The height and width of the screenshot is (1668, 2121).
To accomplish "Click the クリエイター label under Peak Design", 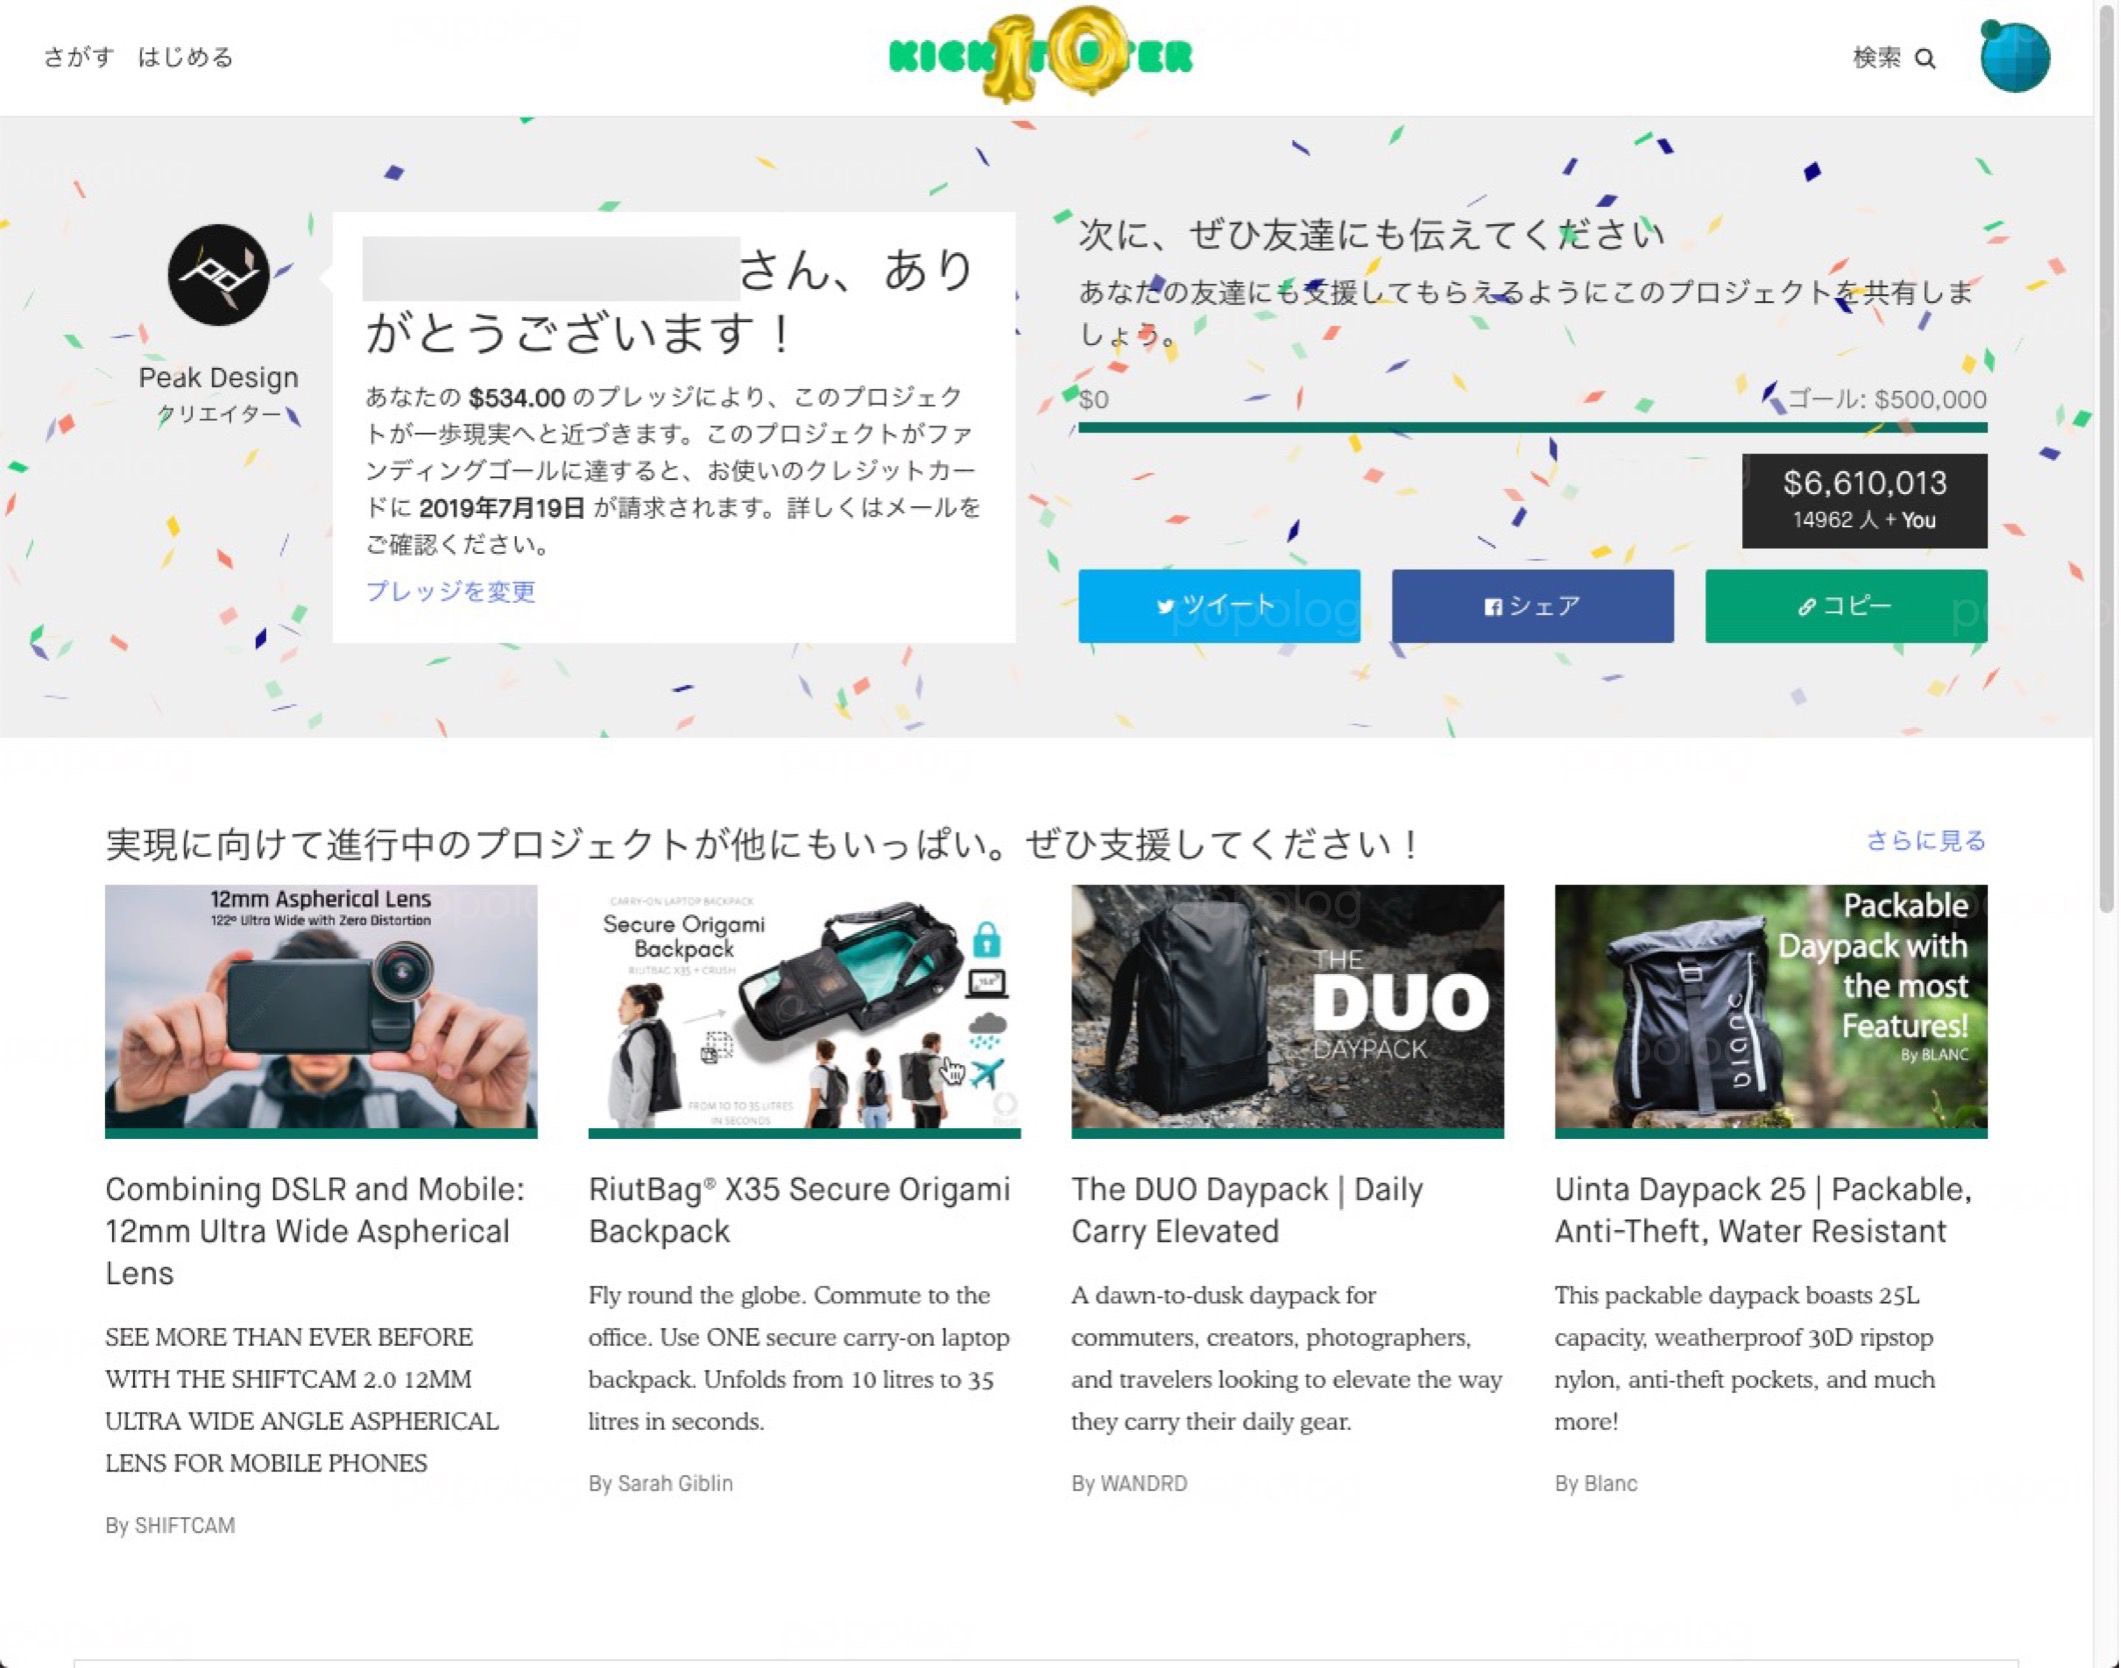I will [x=218, y=414].
